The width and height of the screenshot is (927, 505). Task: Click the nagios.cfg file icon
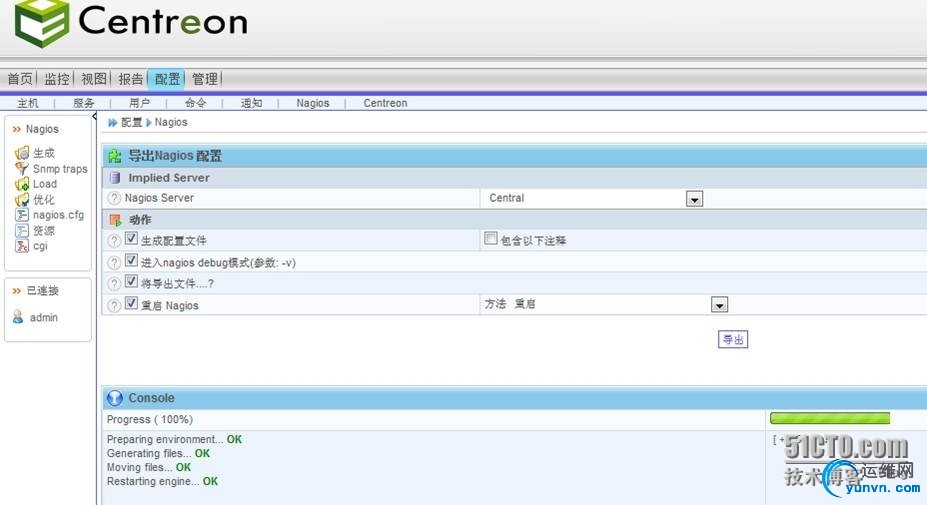click(x=22, y=215)
